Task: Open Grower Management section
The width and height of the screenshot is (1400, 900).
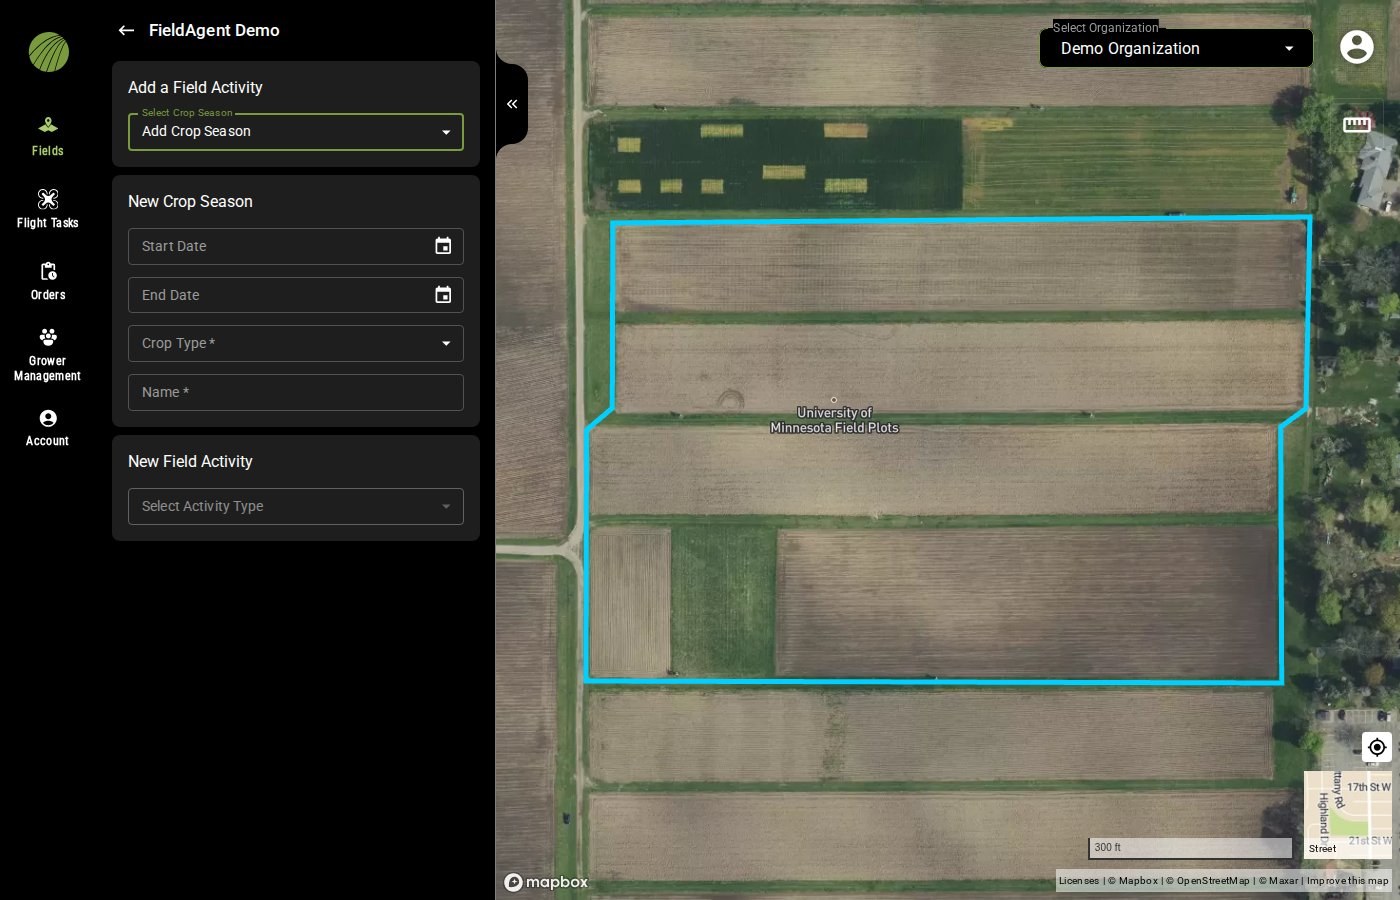Action: 47,355
